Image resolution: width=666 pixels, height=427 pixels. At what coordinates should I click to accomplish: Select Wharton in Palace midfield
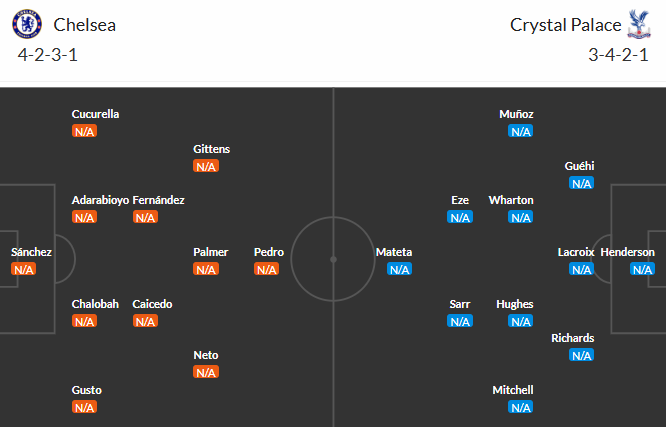[x=511, y=200]
